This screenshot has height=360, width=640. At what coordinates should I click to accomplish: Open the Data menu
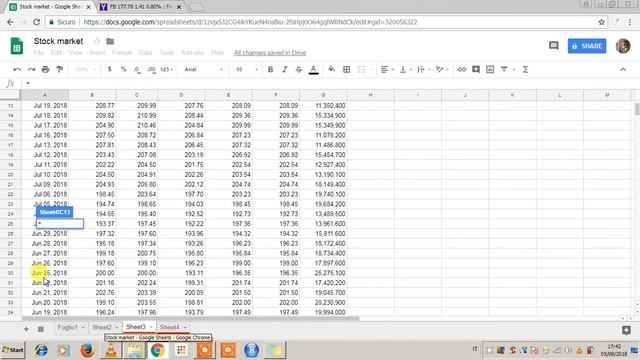click(x=145, y=53)
